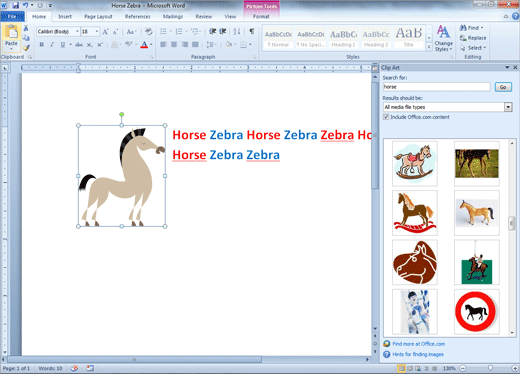Open the font size dropdown arrow

coord(97,31)
